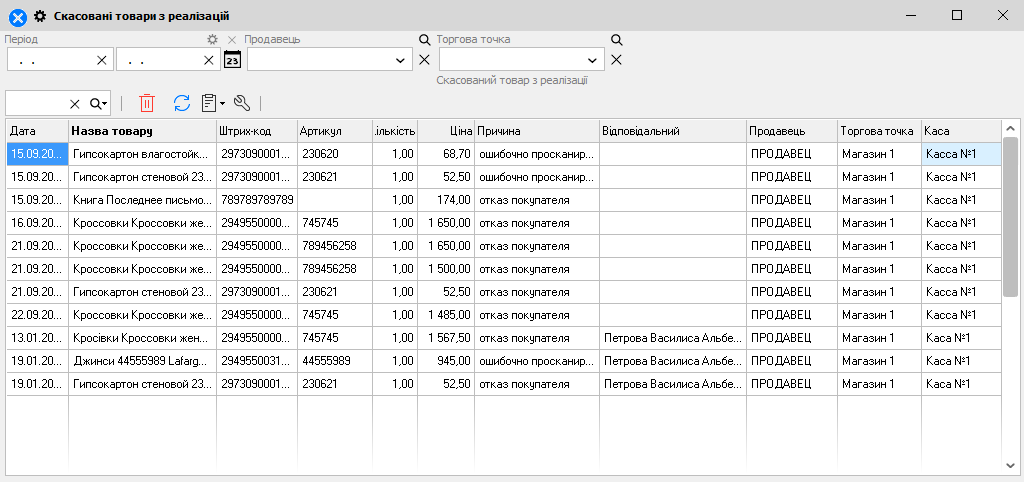
Task: Click magnifier icon above Продавець field
Action: tap(424, 40)
